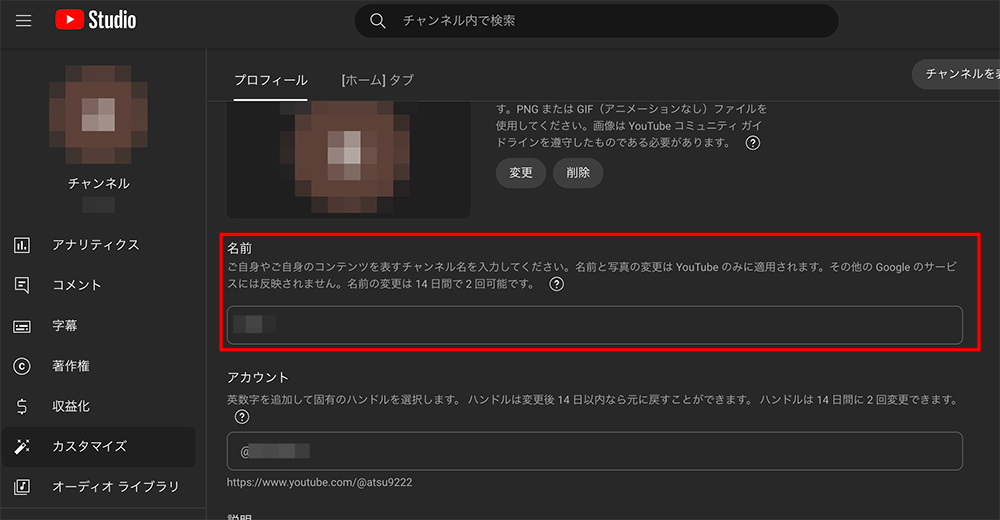Click the アカウント section heading
The width and height of the screenshot is (1000, 520).
pyautogui.click(x=258, y=378)
